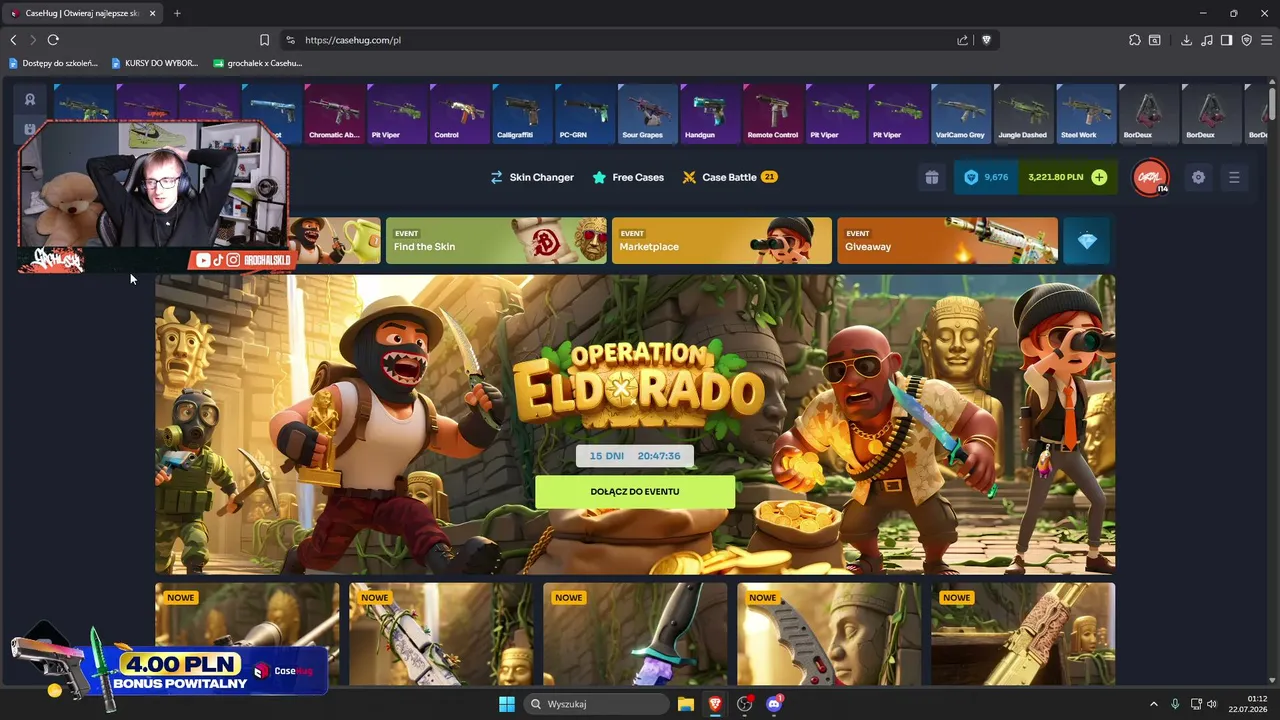Click the address bar URL casehug.com/pl
Screen dimensions: 1280x720
pos(353,40)
